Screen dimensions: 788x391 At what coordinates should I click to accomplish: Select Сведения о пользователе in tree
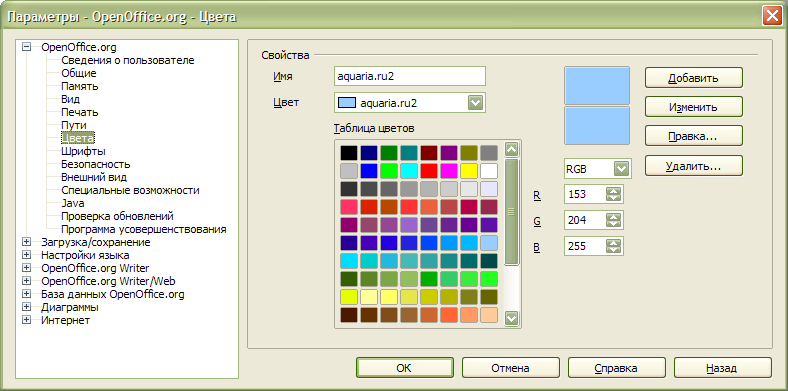click(x=128, y=60)
